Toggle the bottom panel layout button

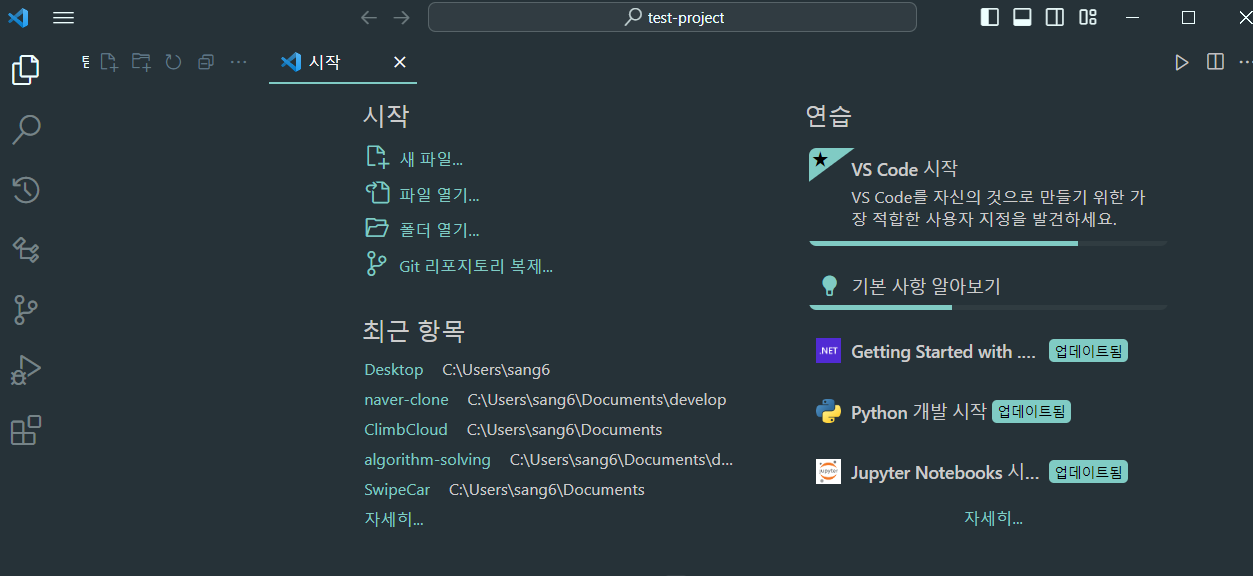coord(1022,17)
